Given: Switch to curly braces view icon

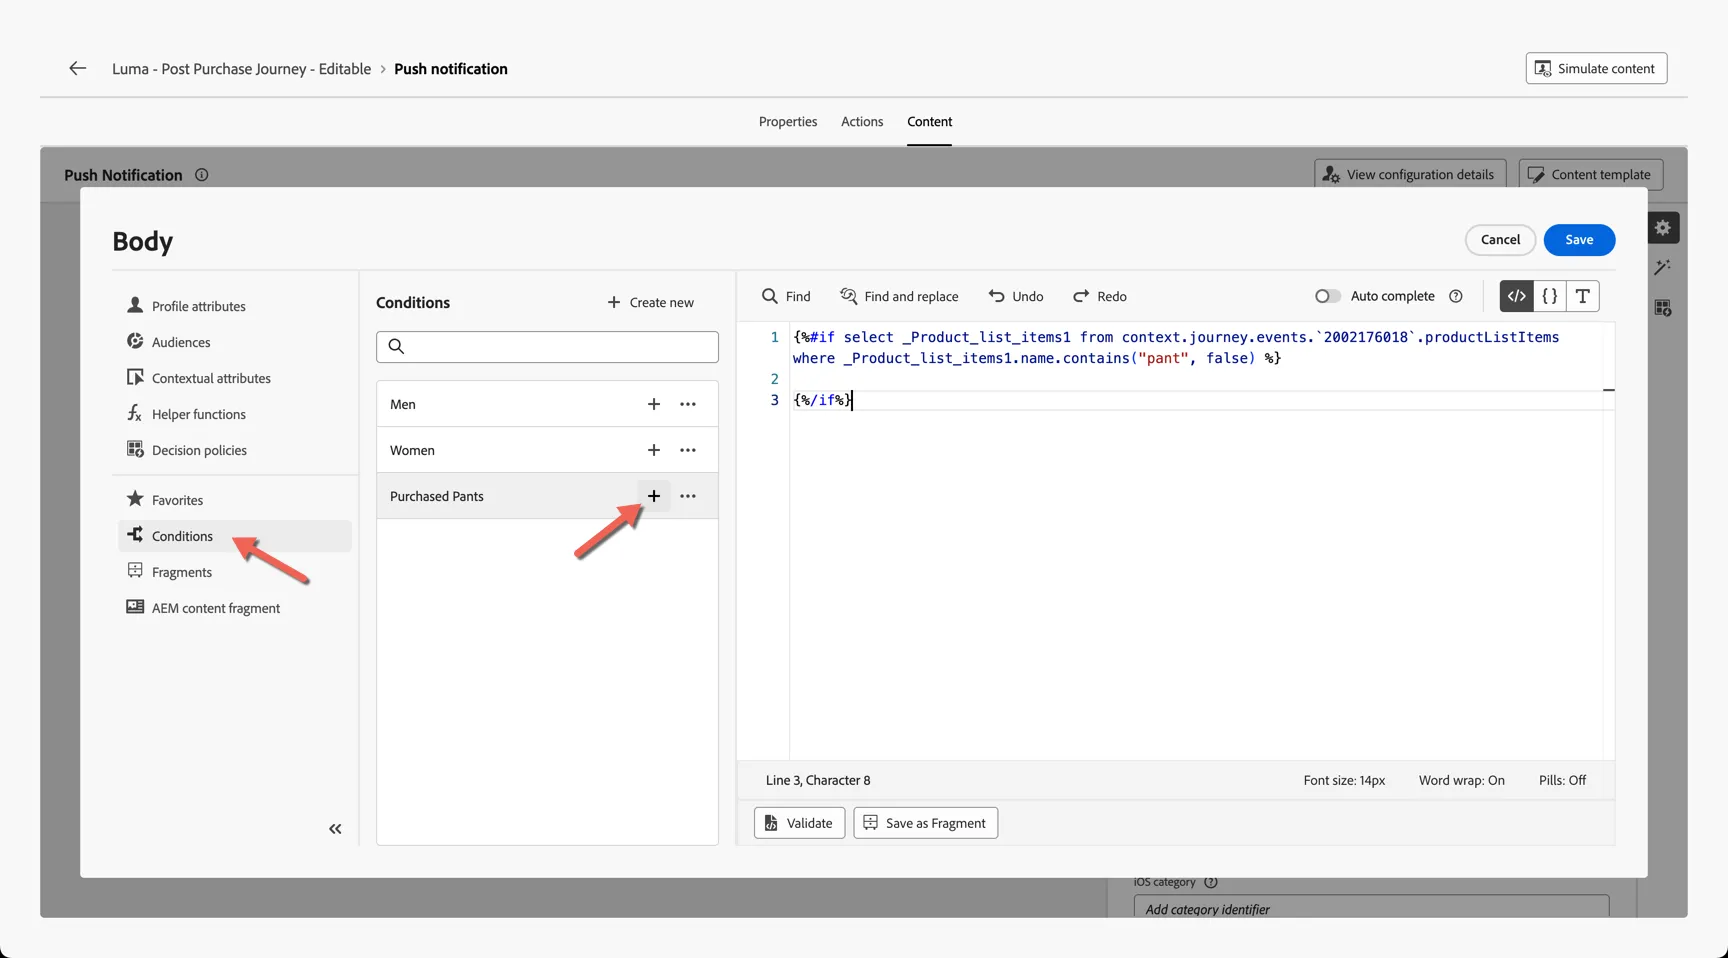Looking at the screenshot, I should [1549, 296].
